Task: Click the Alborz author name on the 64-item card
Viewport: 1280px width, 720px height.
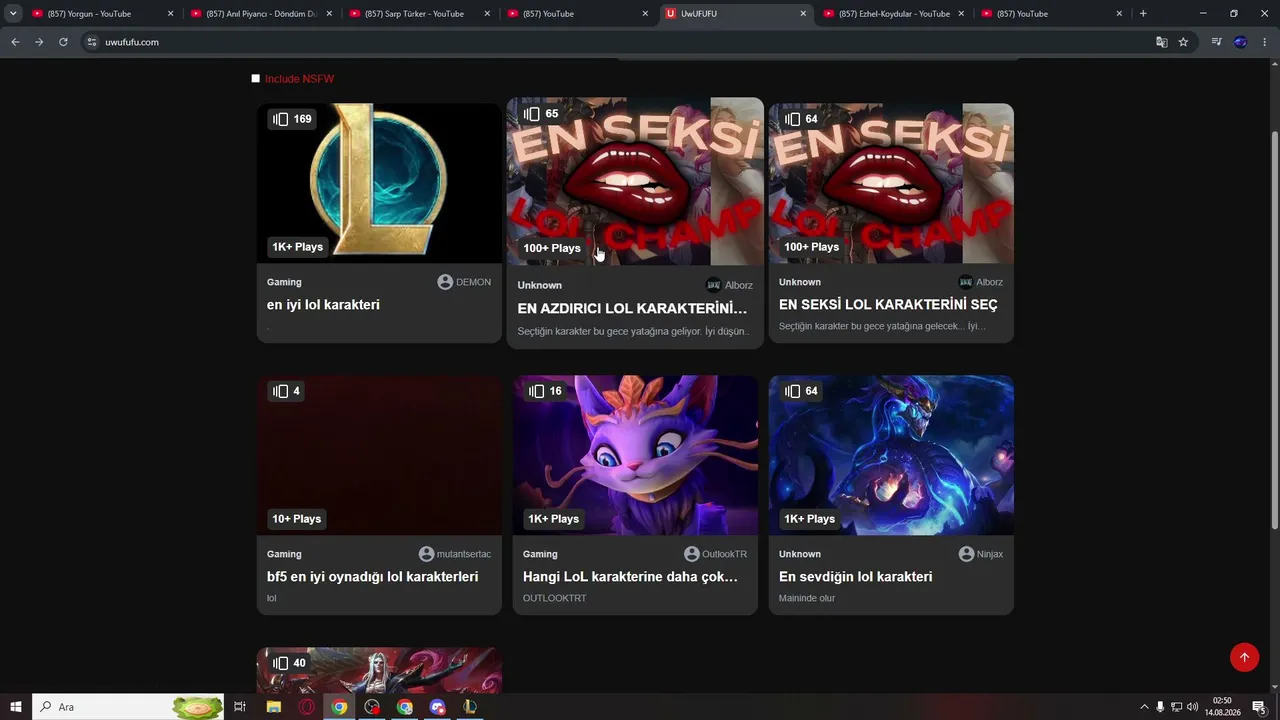Action: (x=989, y=282)
